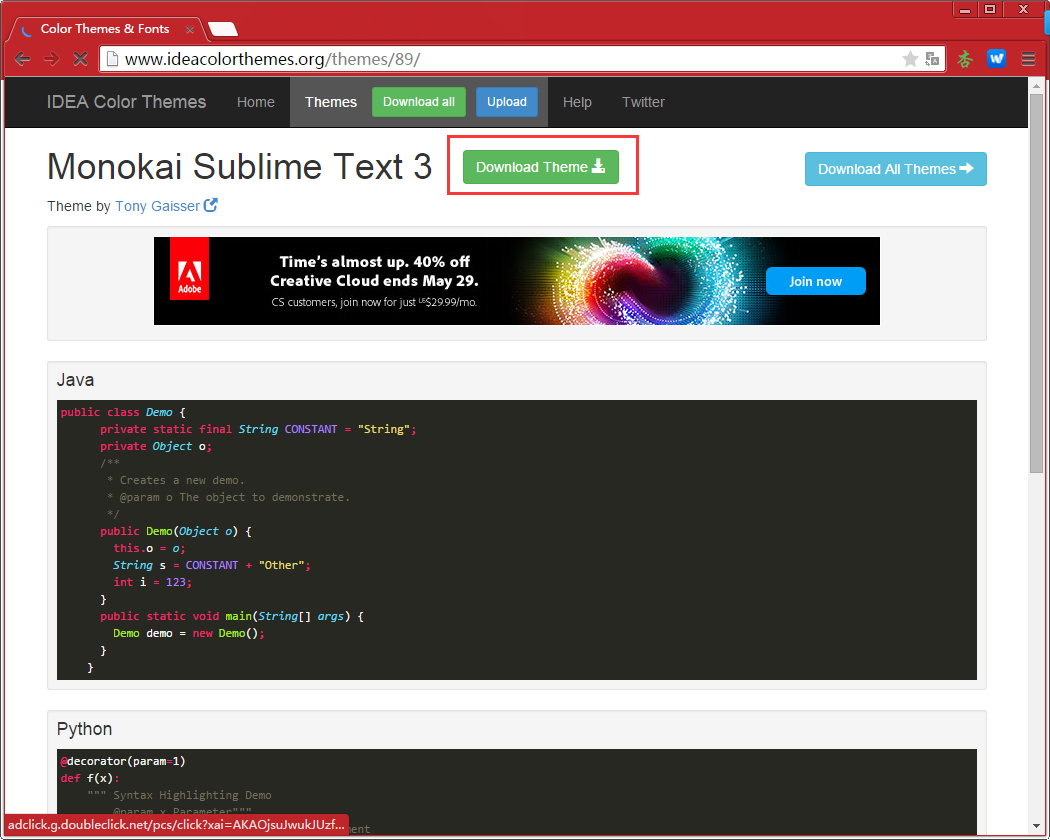Click scrollbar up arrow
Image resolution: width=1050 pixels, height=840 pixels.
click(x=1036, y=85)
